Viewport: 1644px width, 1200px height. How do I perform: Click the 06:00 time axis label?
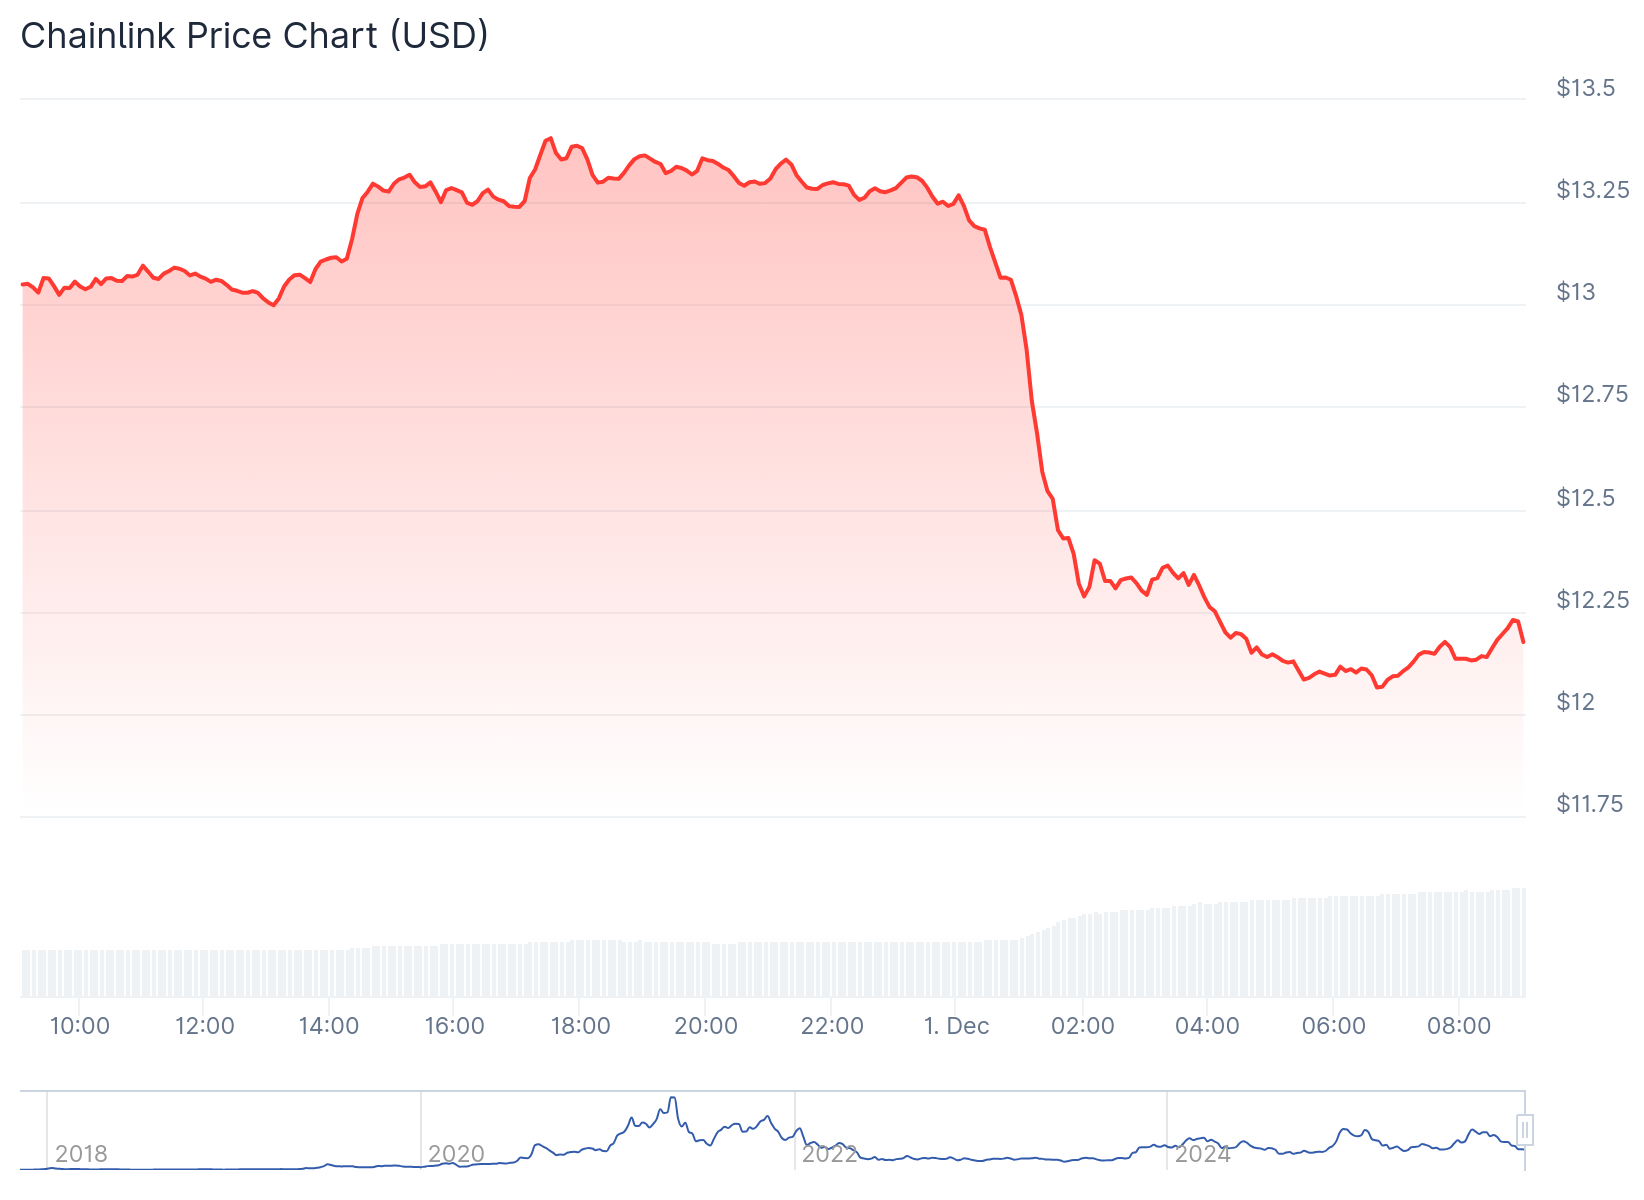[1334, 1026]
